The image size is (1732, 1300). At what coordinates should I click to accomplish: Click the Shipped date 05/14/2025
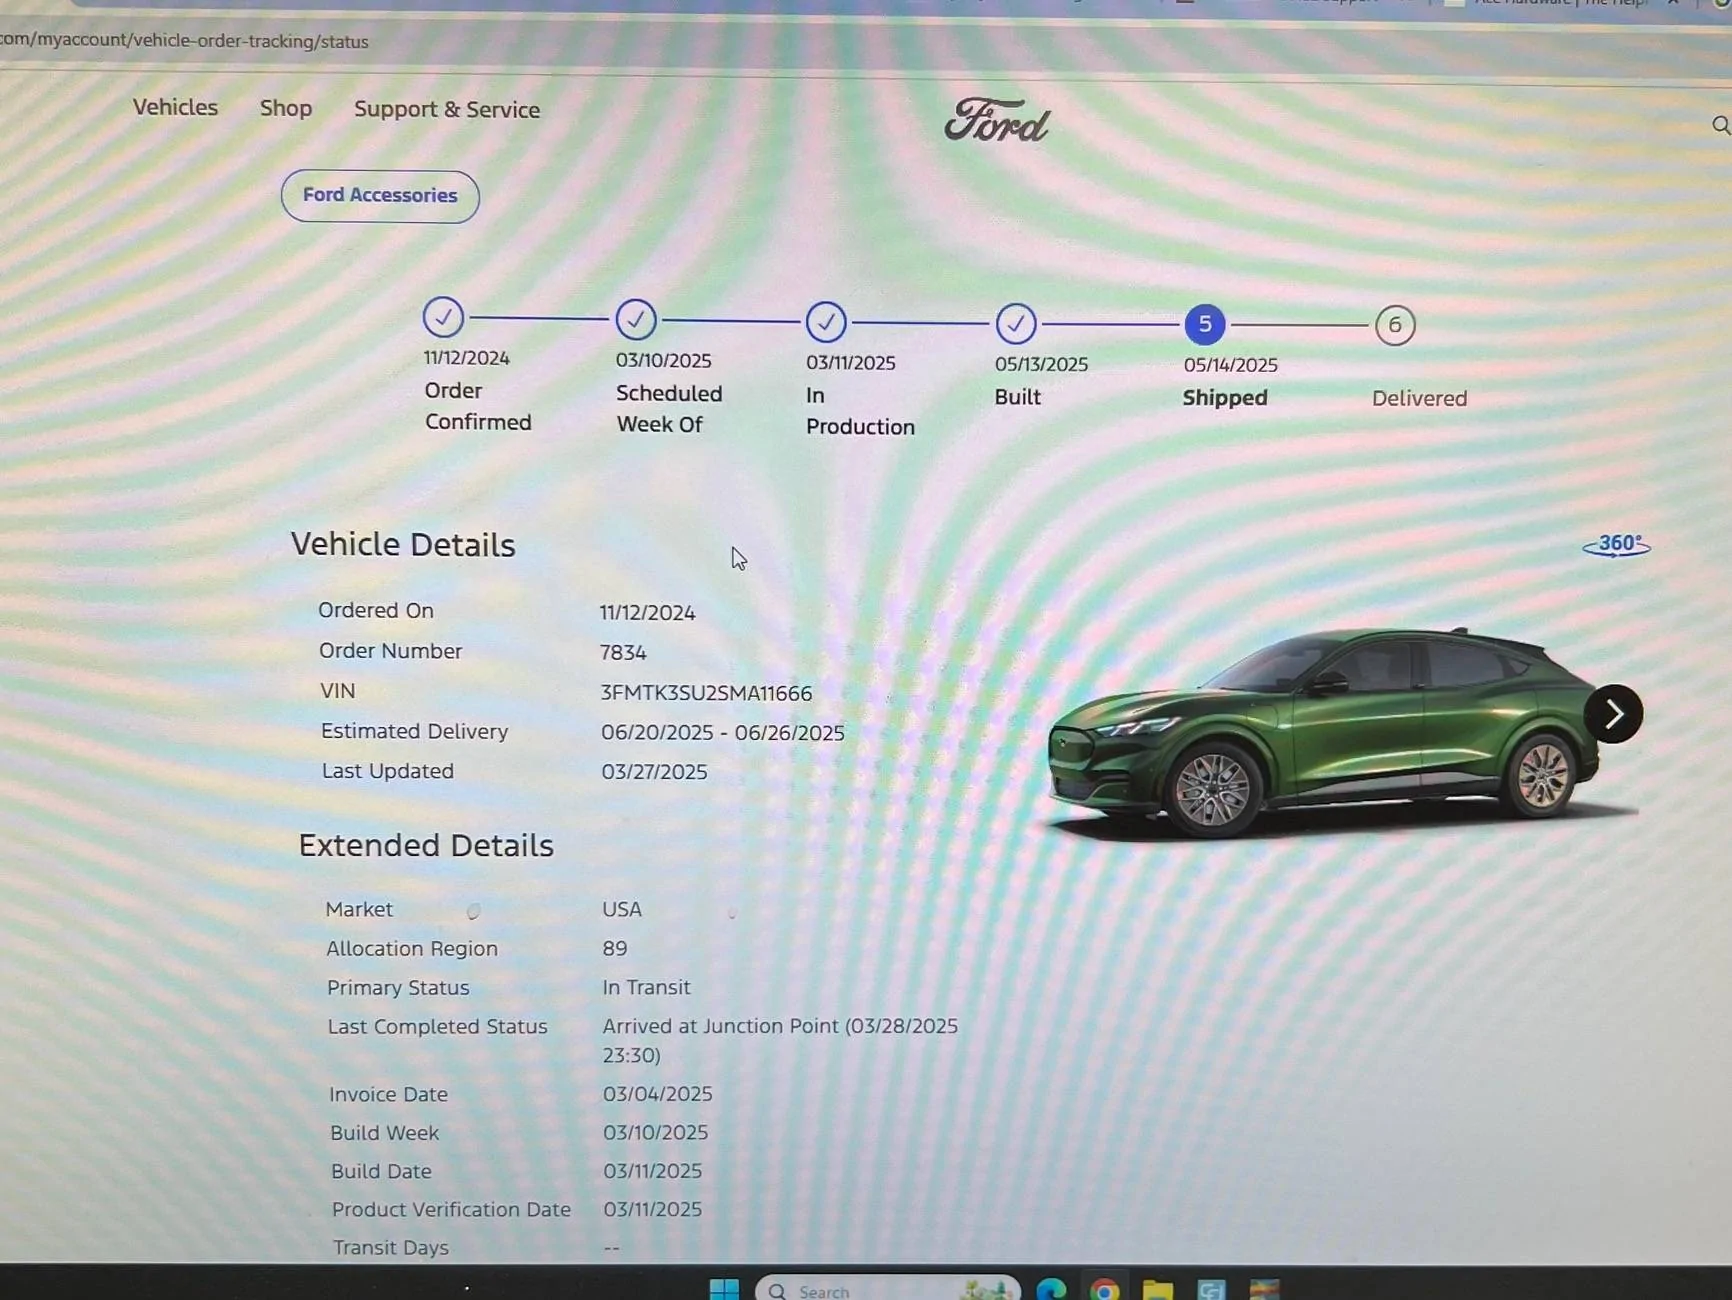(1231, 365)
